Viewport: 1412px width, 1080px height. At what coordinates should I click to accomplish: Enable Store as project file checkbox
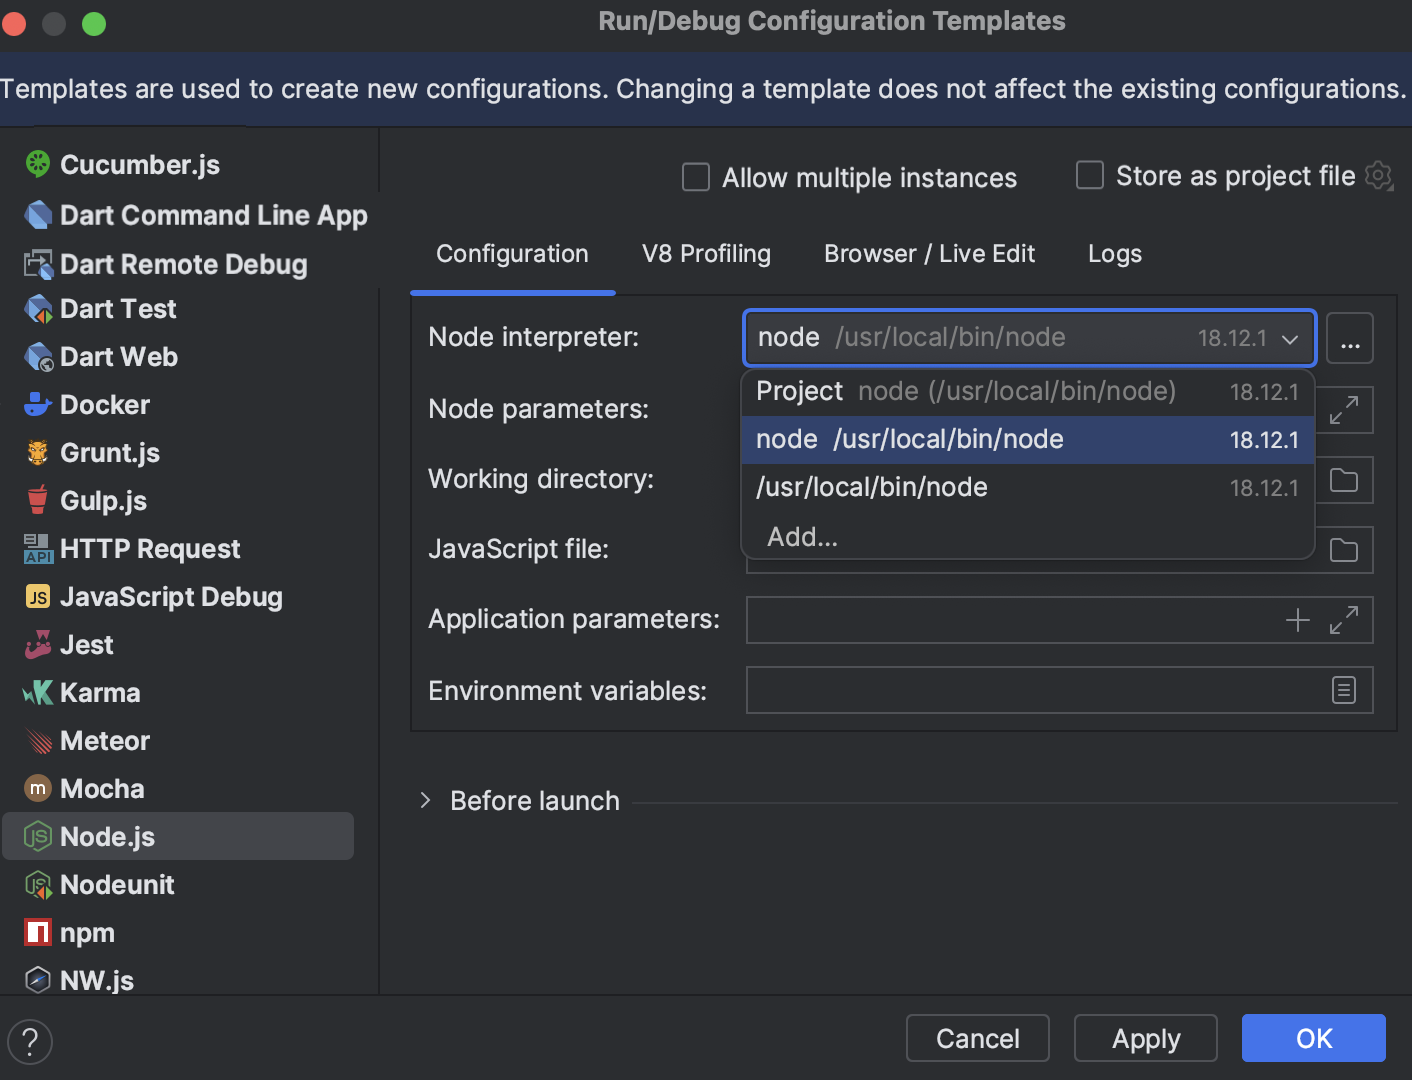coord(1089,175)
